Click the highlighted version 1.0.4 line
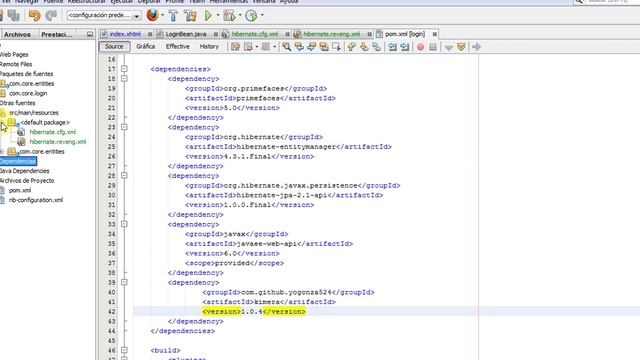Screen dimensions: 640x360 (x=253, y=312)
